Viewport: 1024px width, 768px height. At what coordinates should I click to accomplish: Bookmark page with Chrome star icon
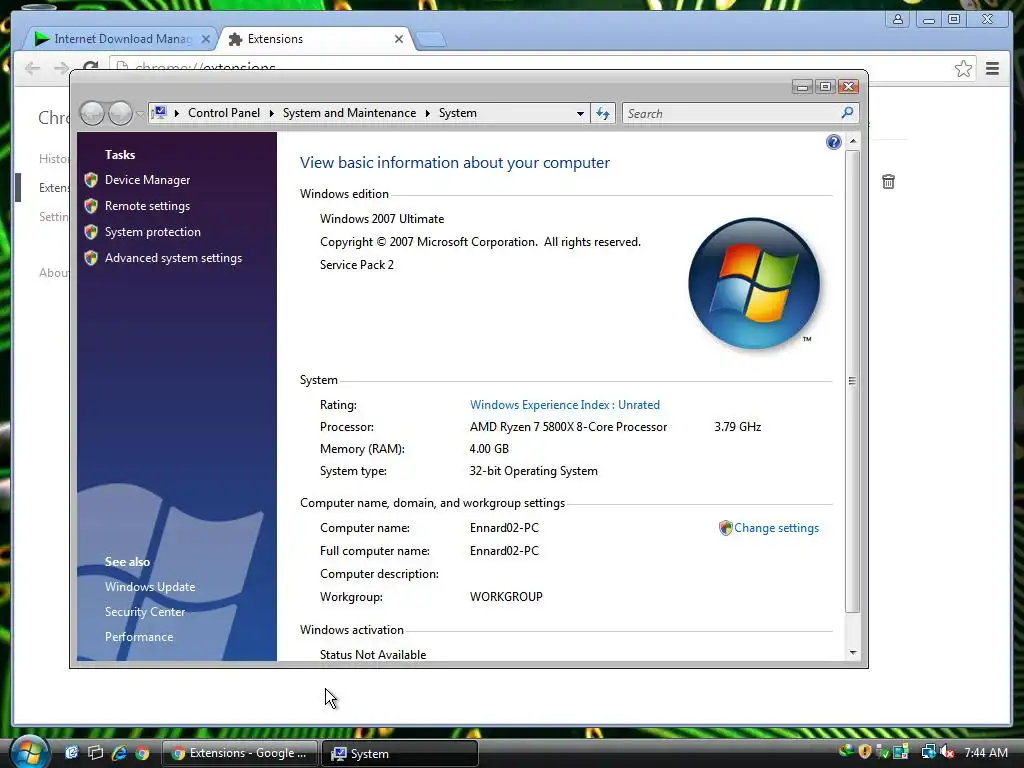pyautogui.click(x=963, y=69)
